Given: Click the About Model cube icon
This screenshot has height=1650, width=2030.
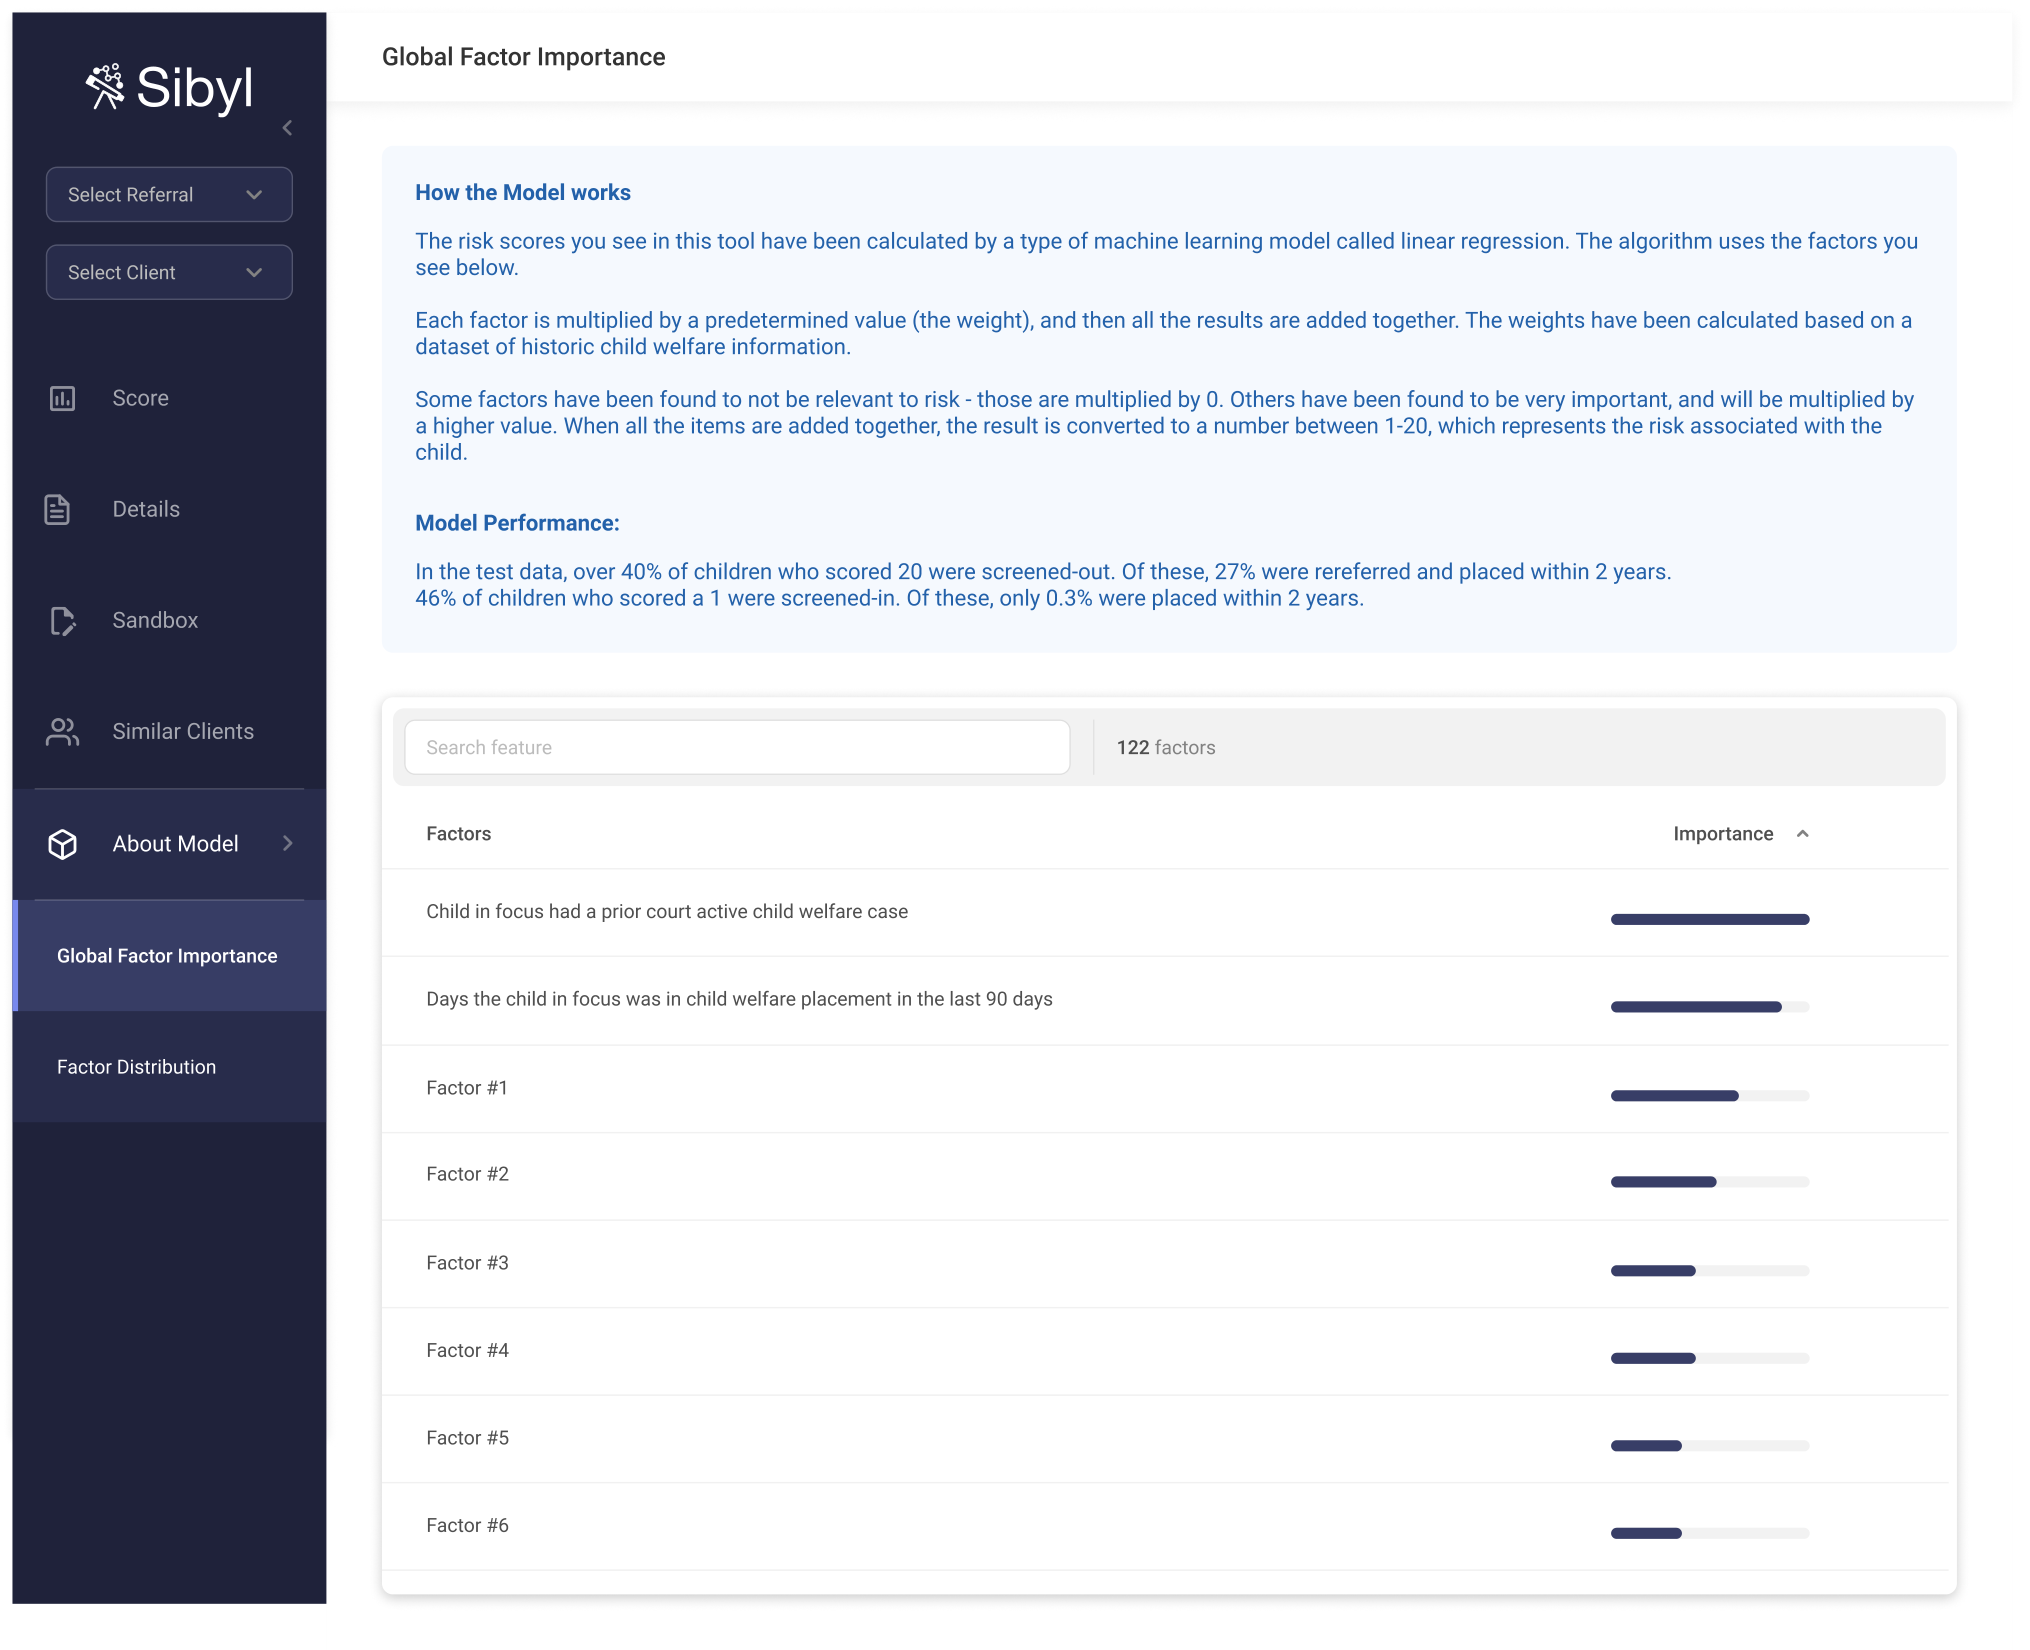Looking at the screenshot, I should click(x=62, y=844).
